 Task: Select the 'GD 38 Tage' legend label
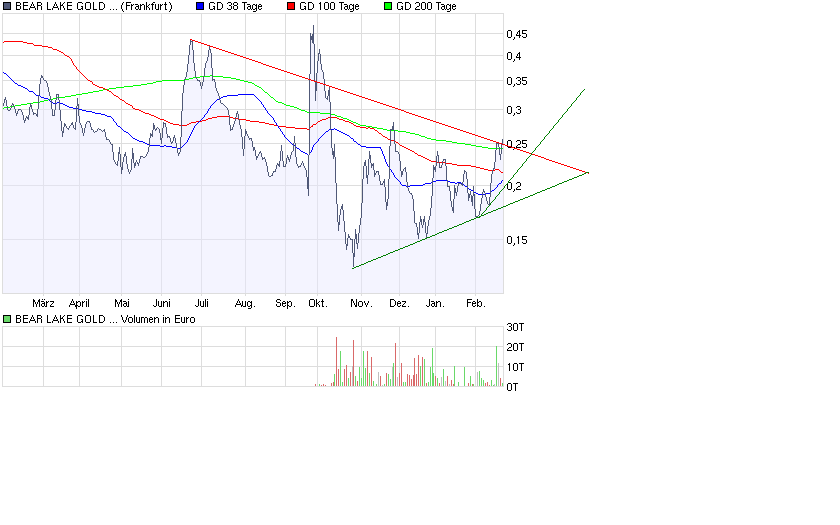pos(235,6)
